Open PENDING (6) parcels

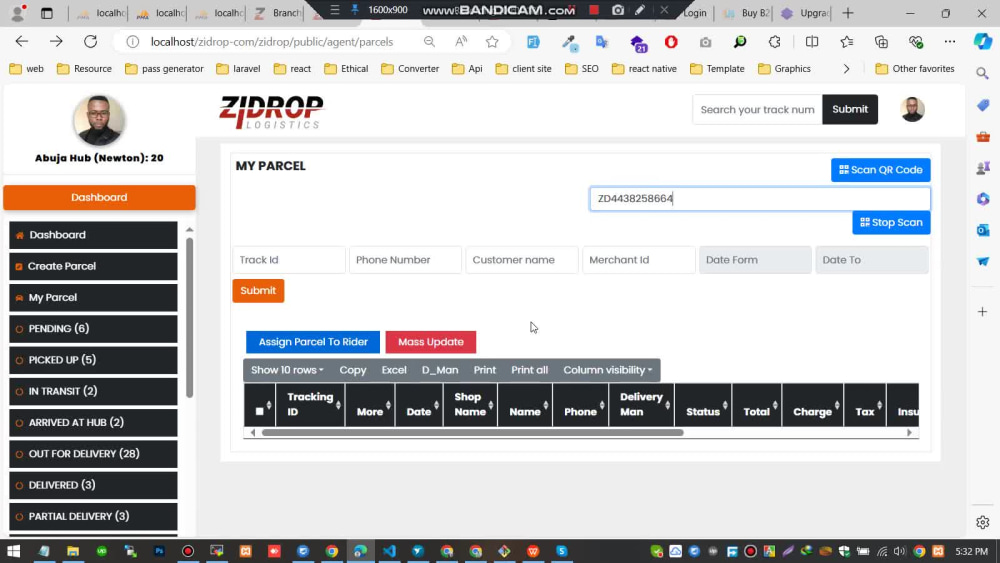[93, 329]
